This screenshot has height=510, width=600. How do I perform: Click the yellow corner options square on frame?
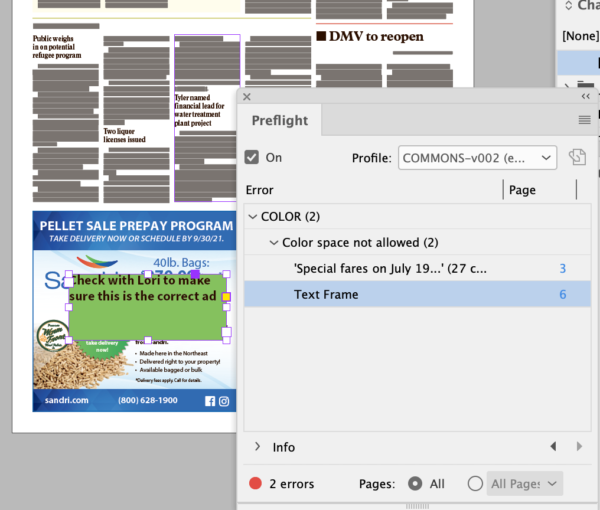226,297
